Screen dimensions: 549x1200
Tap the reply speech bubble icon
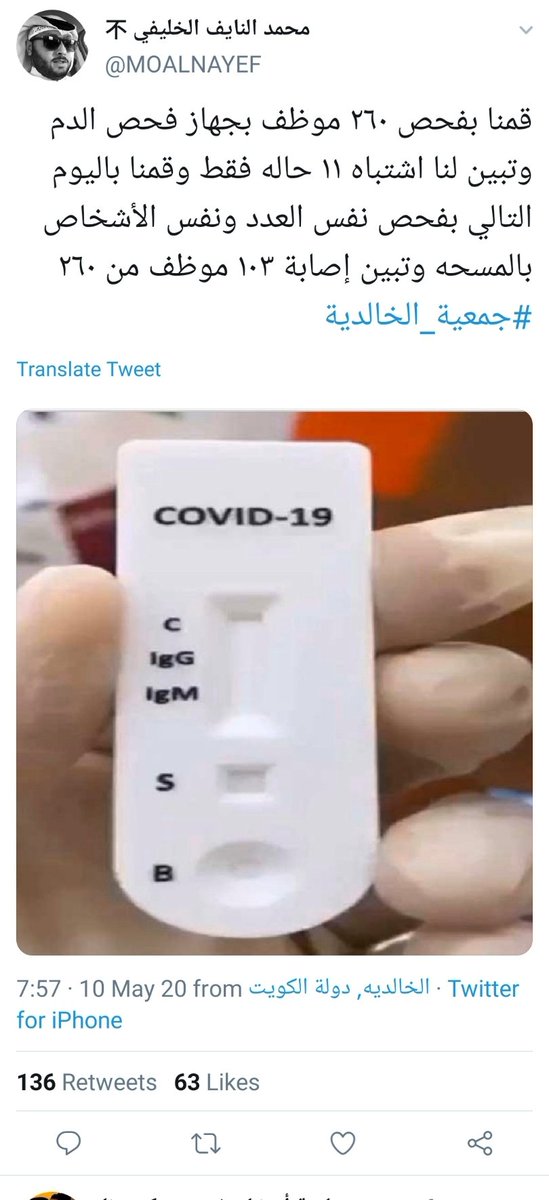(x=68, y=1141)
